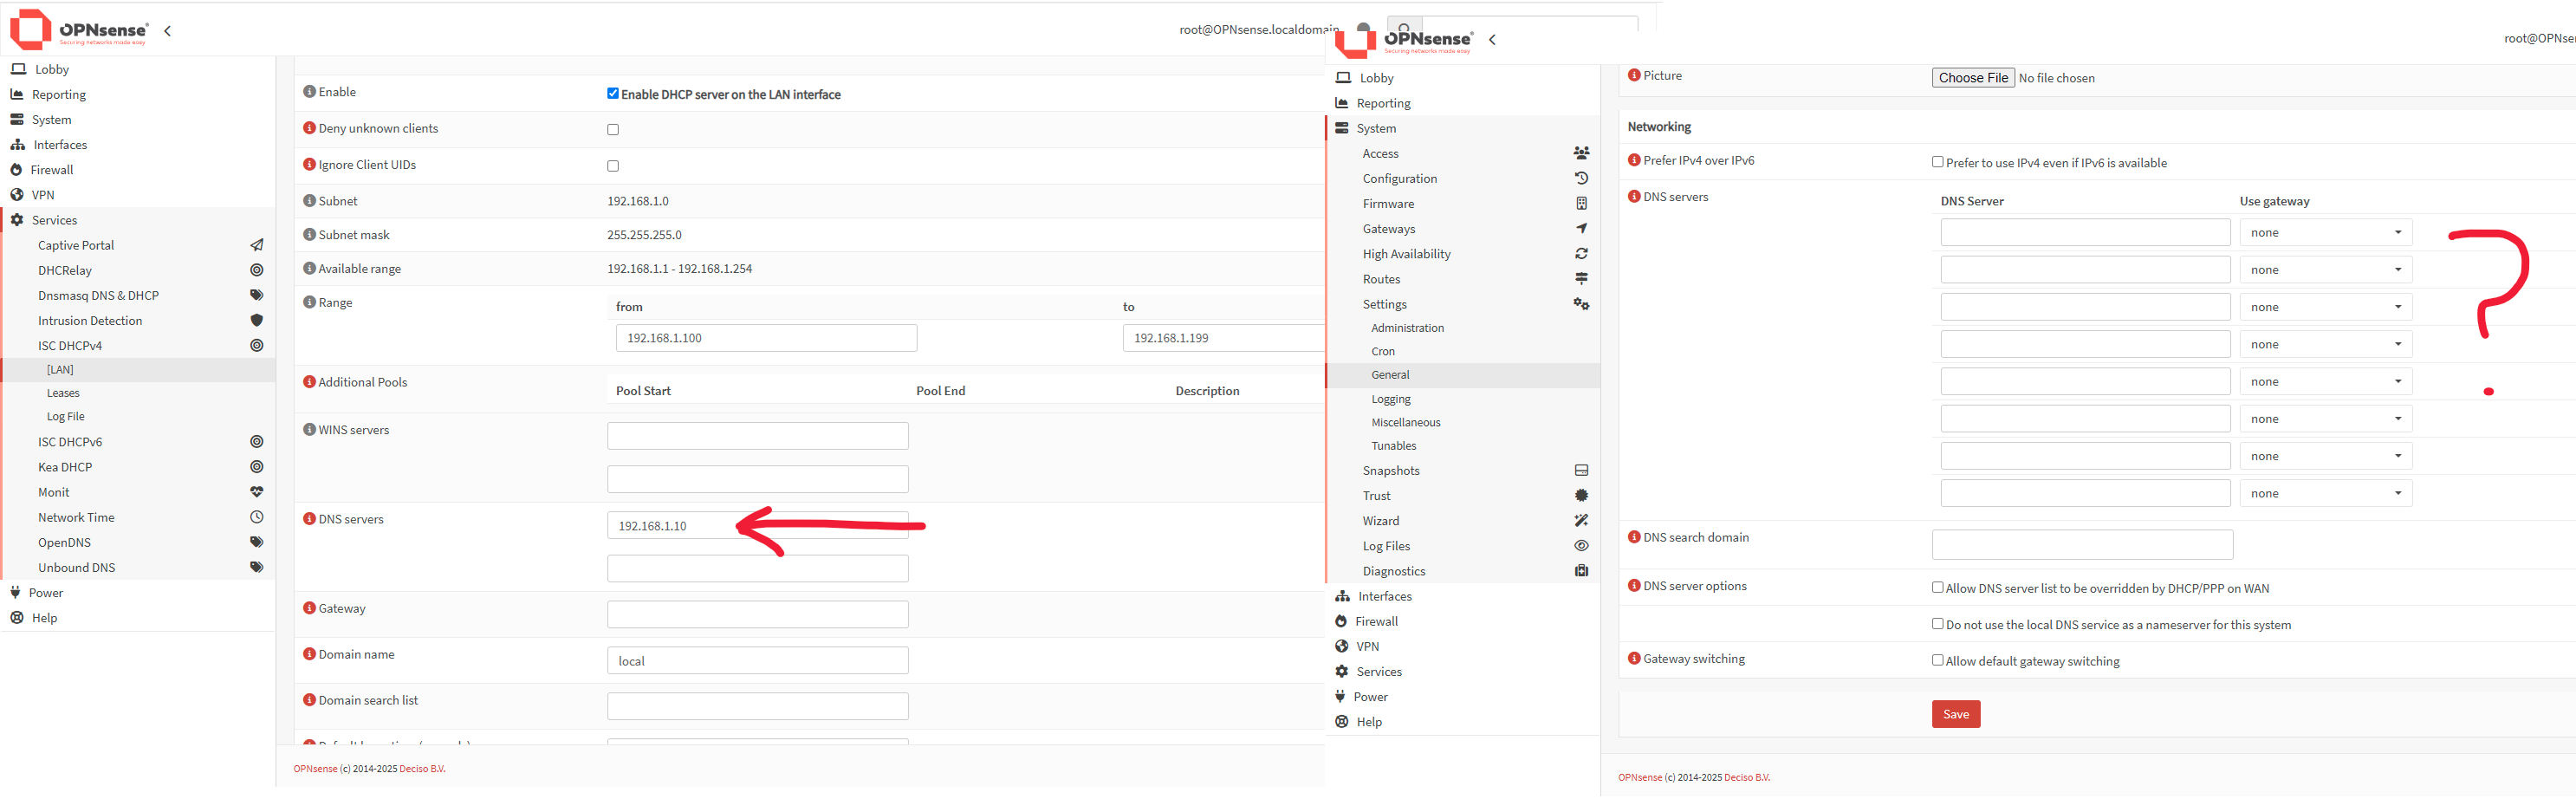Viewport: 2576px width, 799px height.
Task: Click first WINS servers input field
Action: 757,436
